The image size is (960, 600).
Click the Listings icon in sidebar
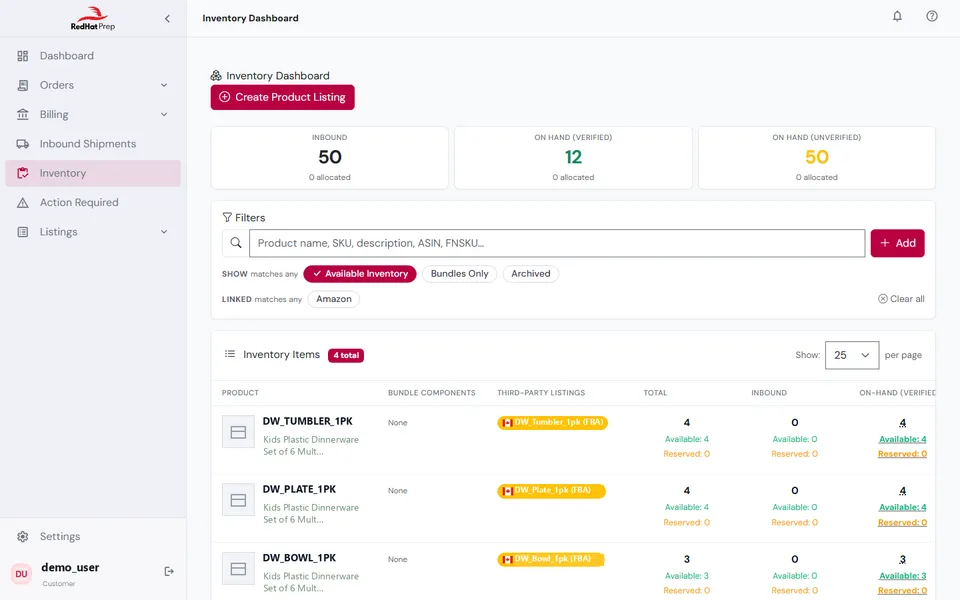(x=23, y=232)
